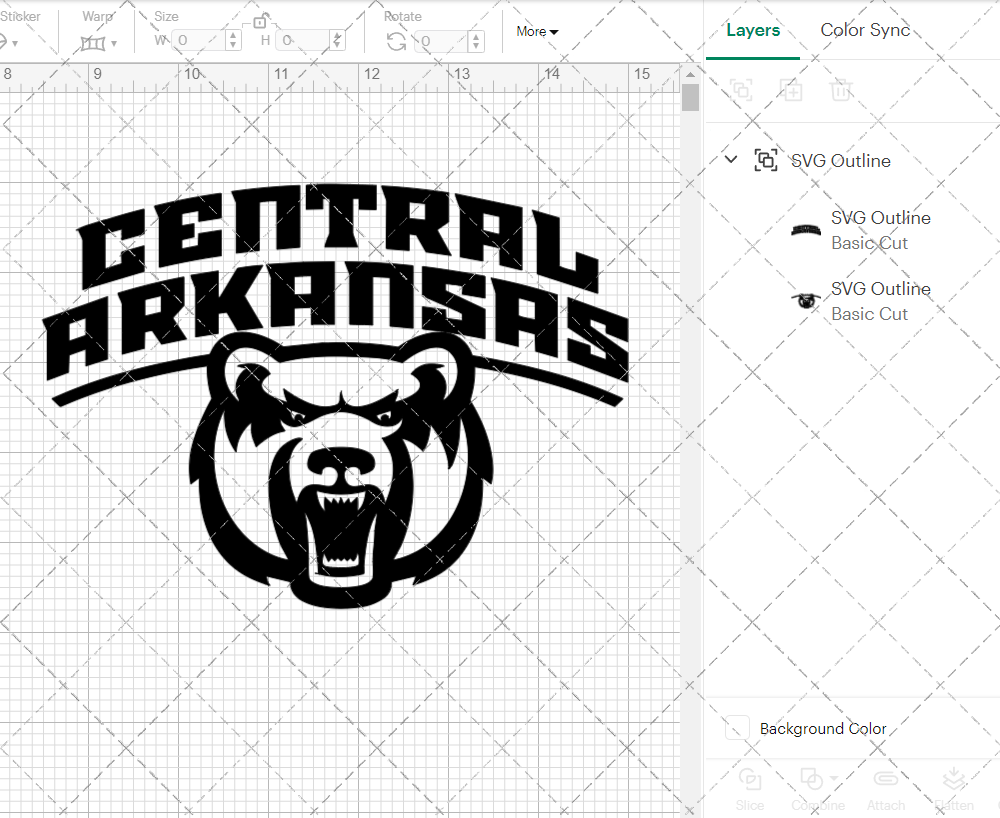Increase rotation using the stepper arrows
The image size is (1000, 818).
[x=475, y=37]
